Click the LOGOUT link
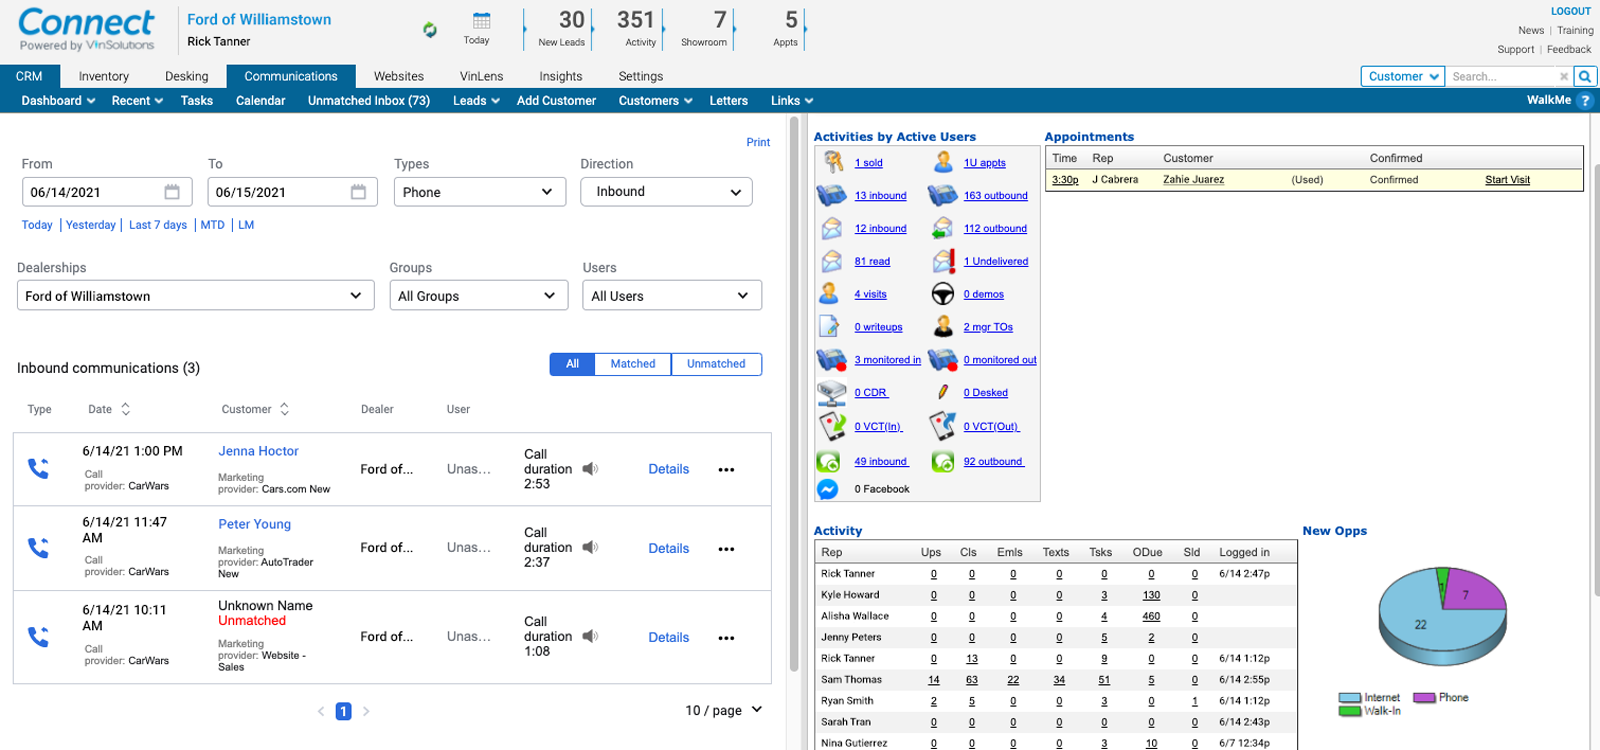Screen dimensions: 1600x750 tap(1570, 11)
